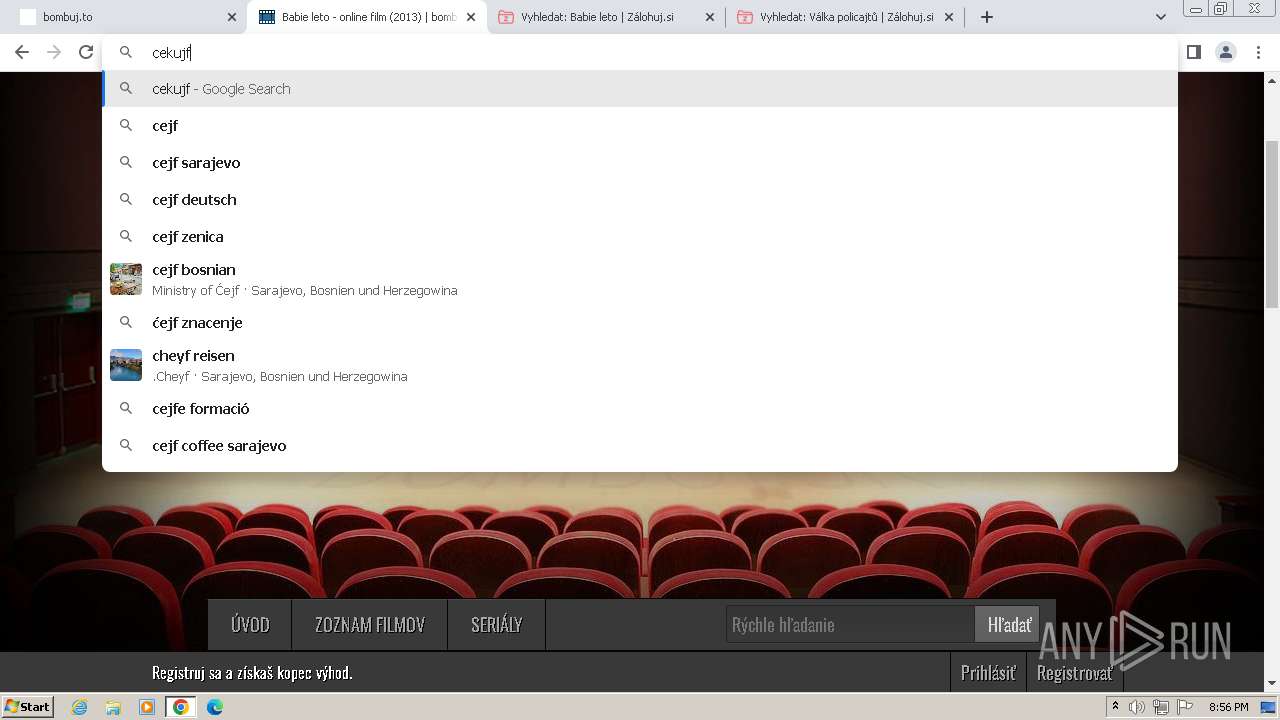Open ZOZNAM FILMOV list
Image resolution: width=1280 pixels, height=720 pixels.
point(370,625)
